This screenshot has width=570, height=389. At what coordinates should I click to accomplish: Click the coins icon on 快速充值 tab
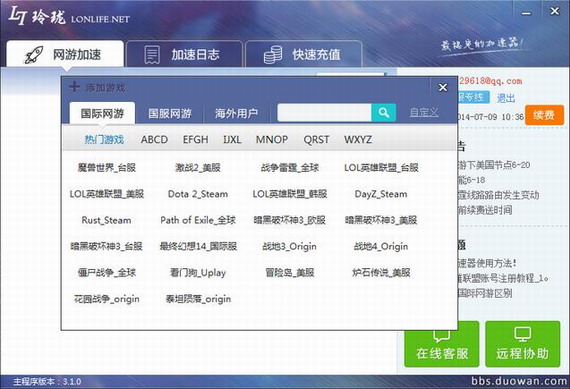pyautogui.click(x=273, y=55)
